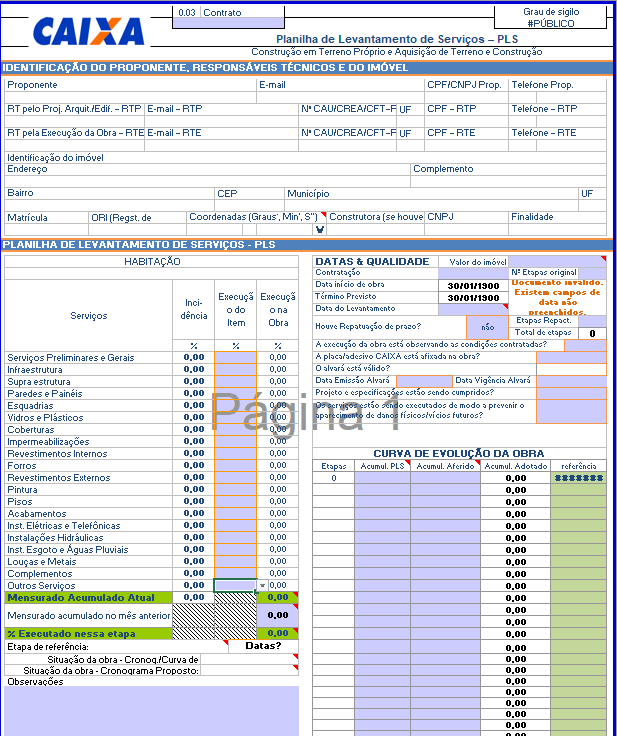The width and height of the screenshot is (617, 736).
Task: Click the Município input field
Action: click(x=432, y=206)
